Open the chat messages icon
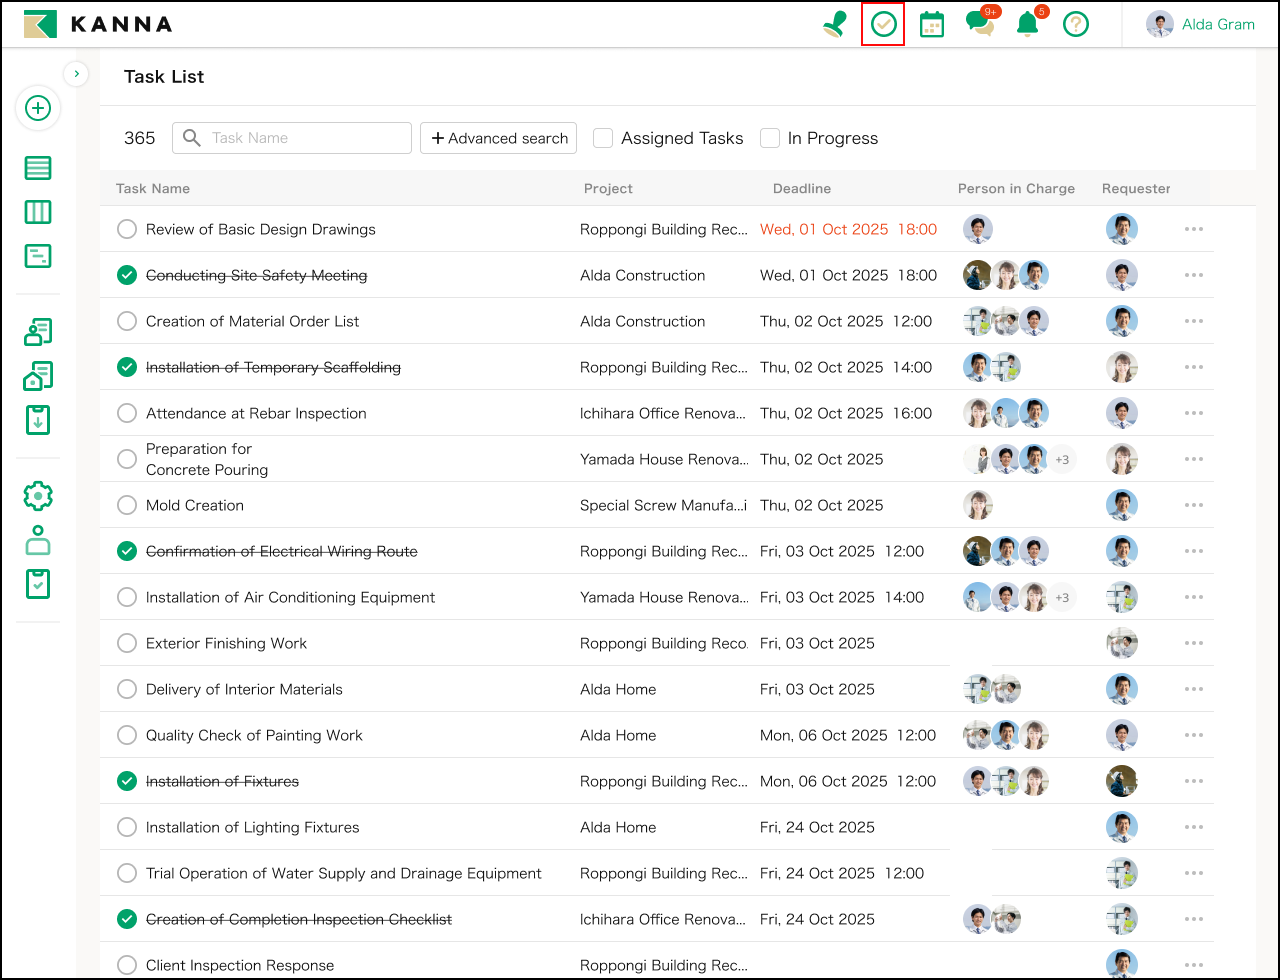 980,25
